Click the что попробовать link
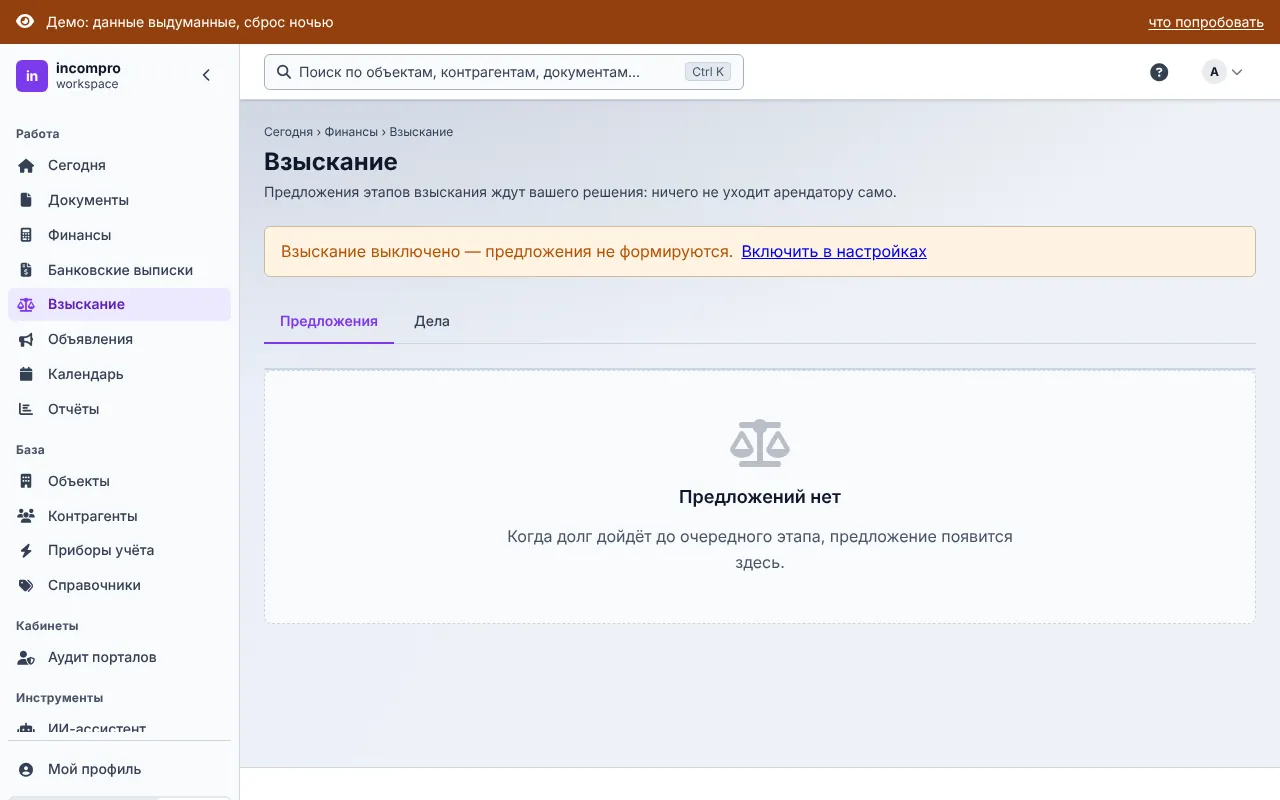Screen dimensions: 1280x800 (1206, 22)
